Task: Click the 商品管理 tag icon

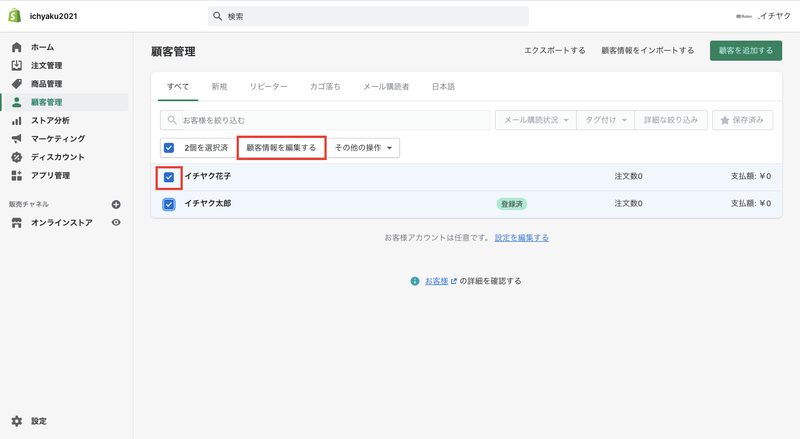Action: pos(17,84)
